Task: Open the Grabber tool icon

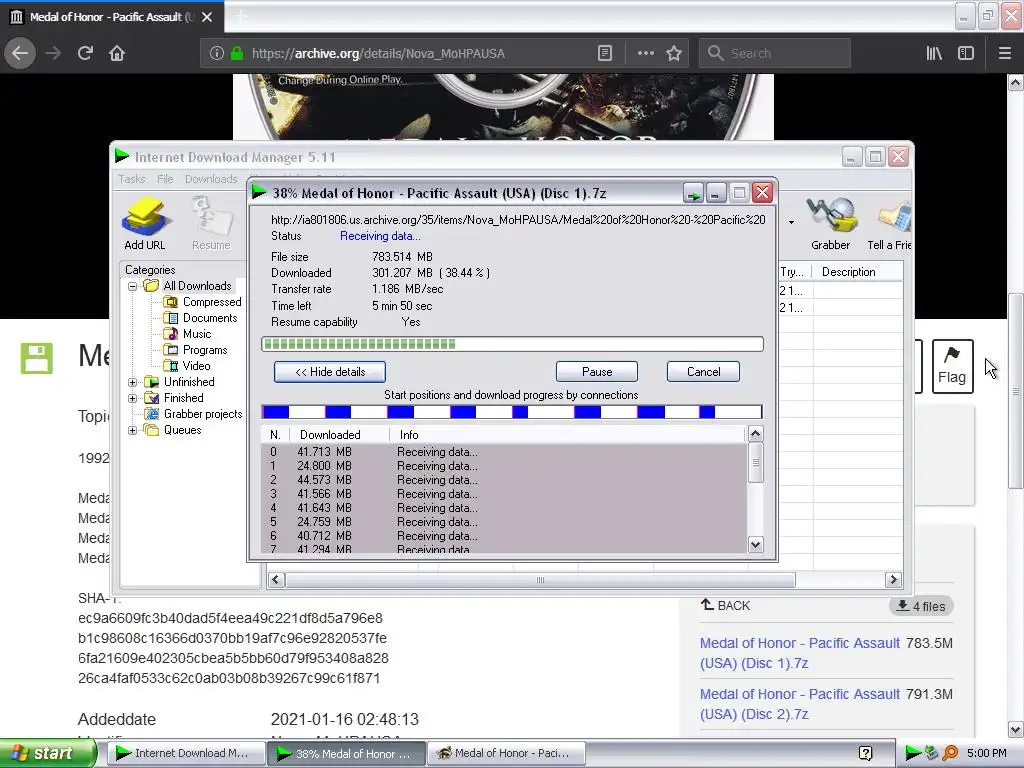Action: click(x=830, y=223)
